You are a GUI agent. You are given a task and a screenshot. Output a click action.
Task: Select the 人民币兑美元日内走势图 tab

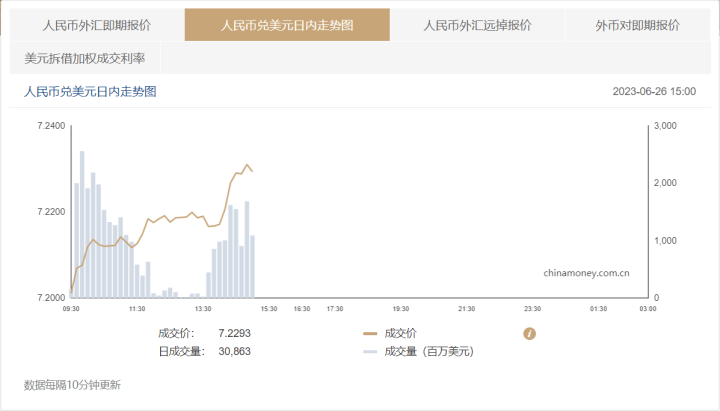click(x=287, y=25)
